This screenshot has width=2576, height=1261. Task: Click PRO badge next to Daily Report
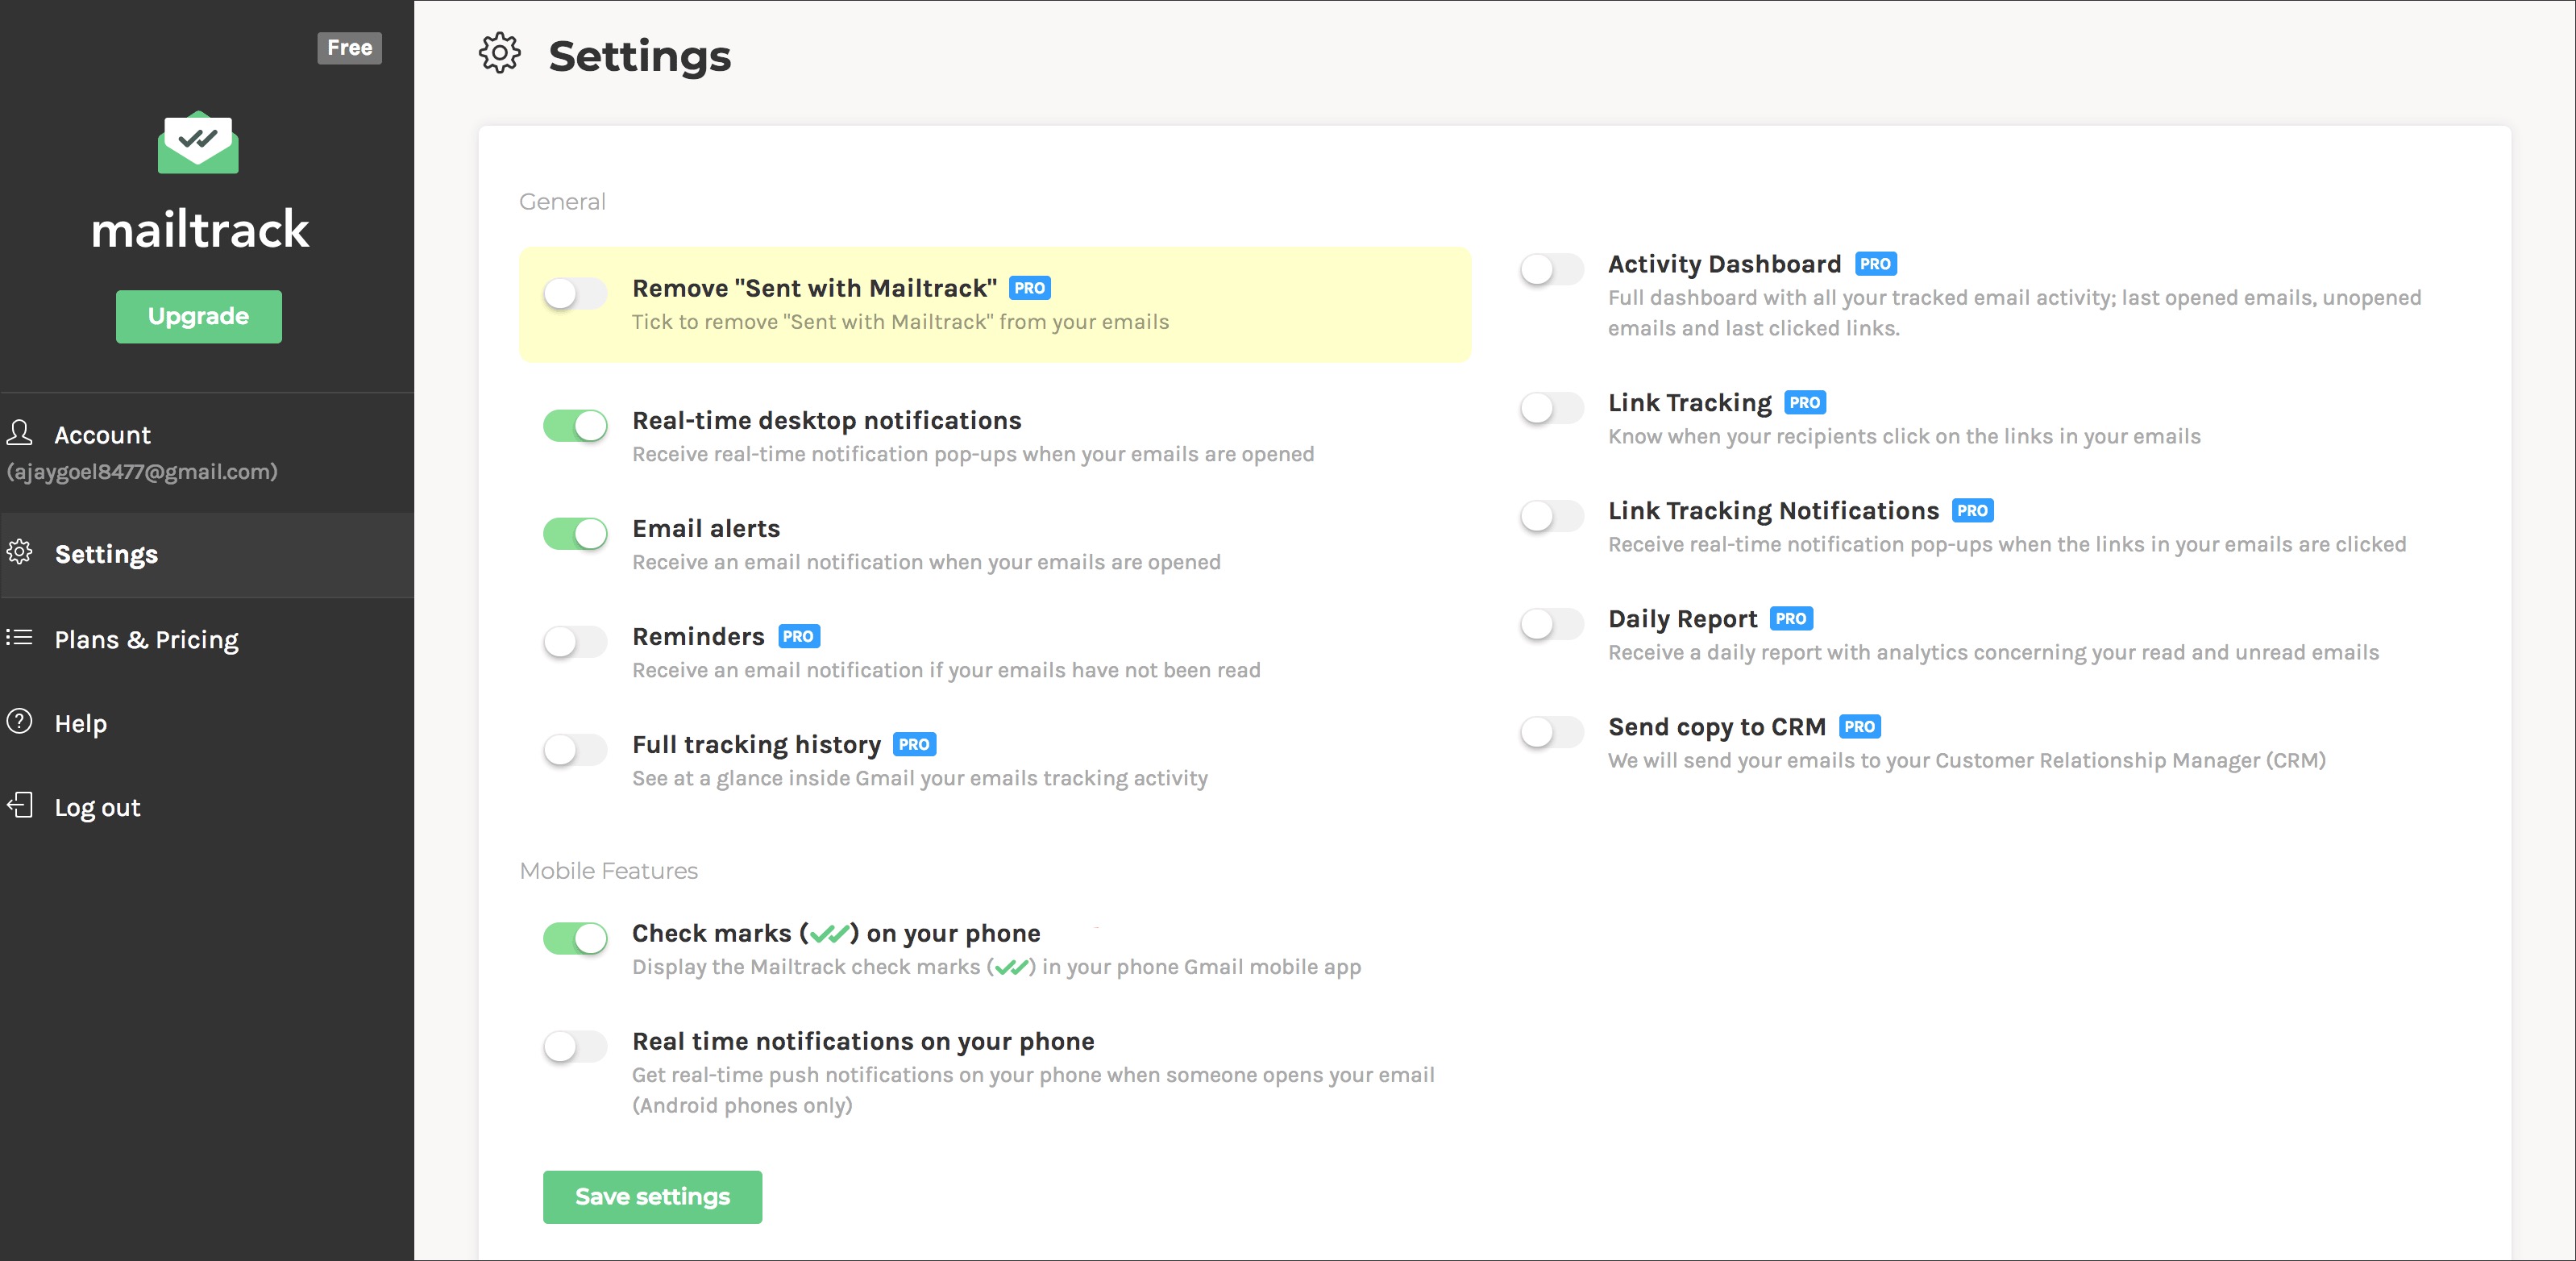[1791, 618]
